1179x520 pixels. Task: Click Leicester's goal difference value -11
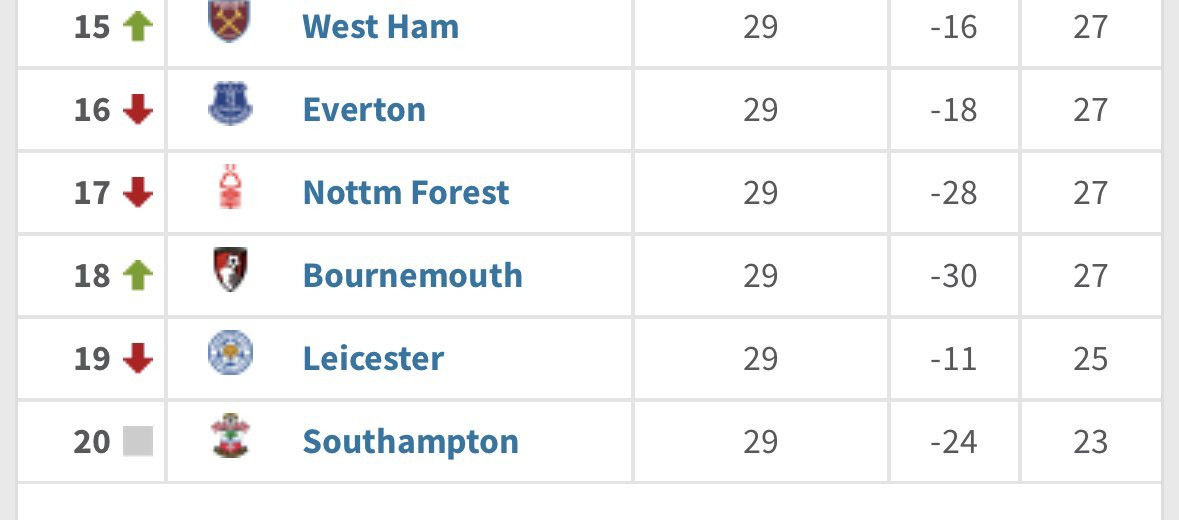(x=953, y=358)
